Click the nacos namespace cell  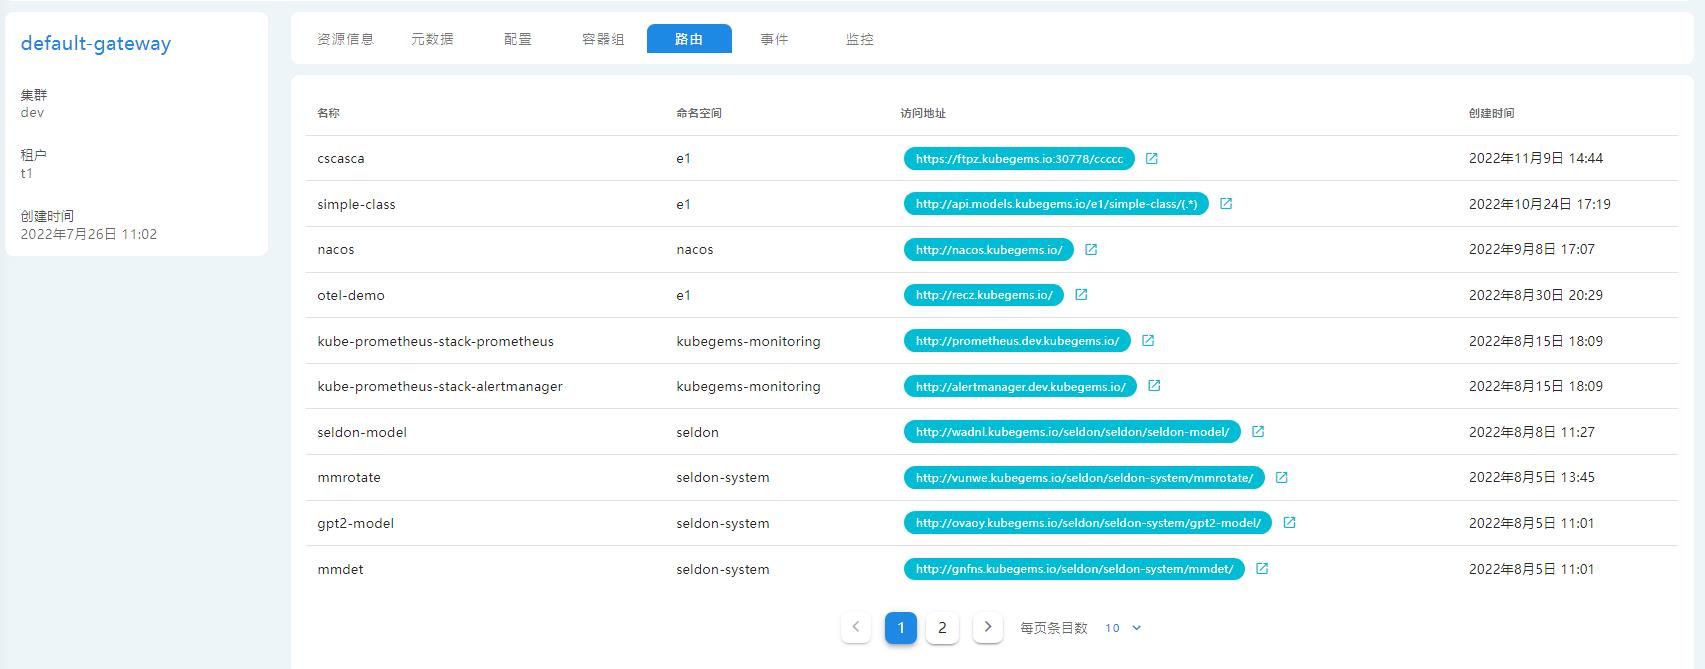click(x=695, y=249)
